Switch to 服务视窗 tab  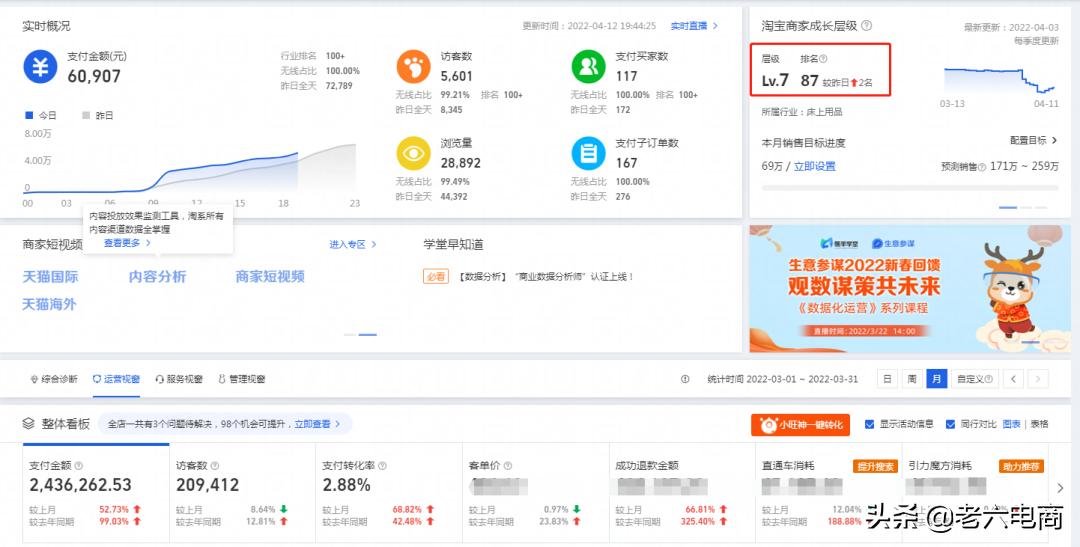[179, 379]
